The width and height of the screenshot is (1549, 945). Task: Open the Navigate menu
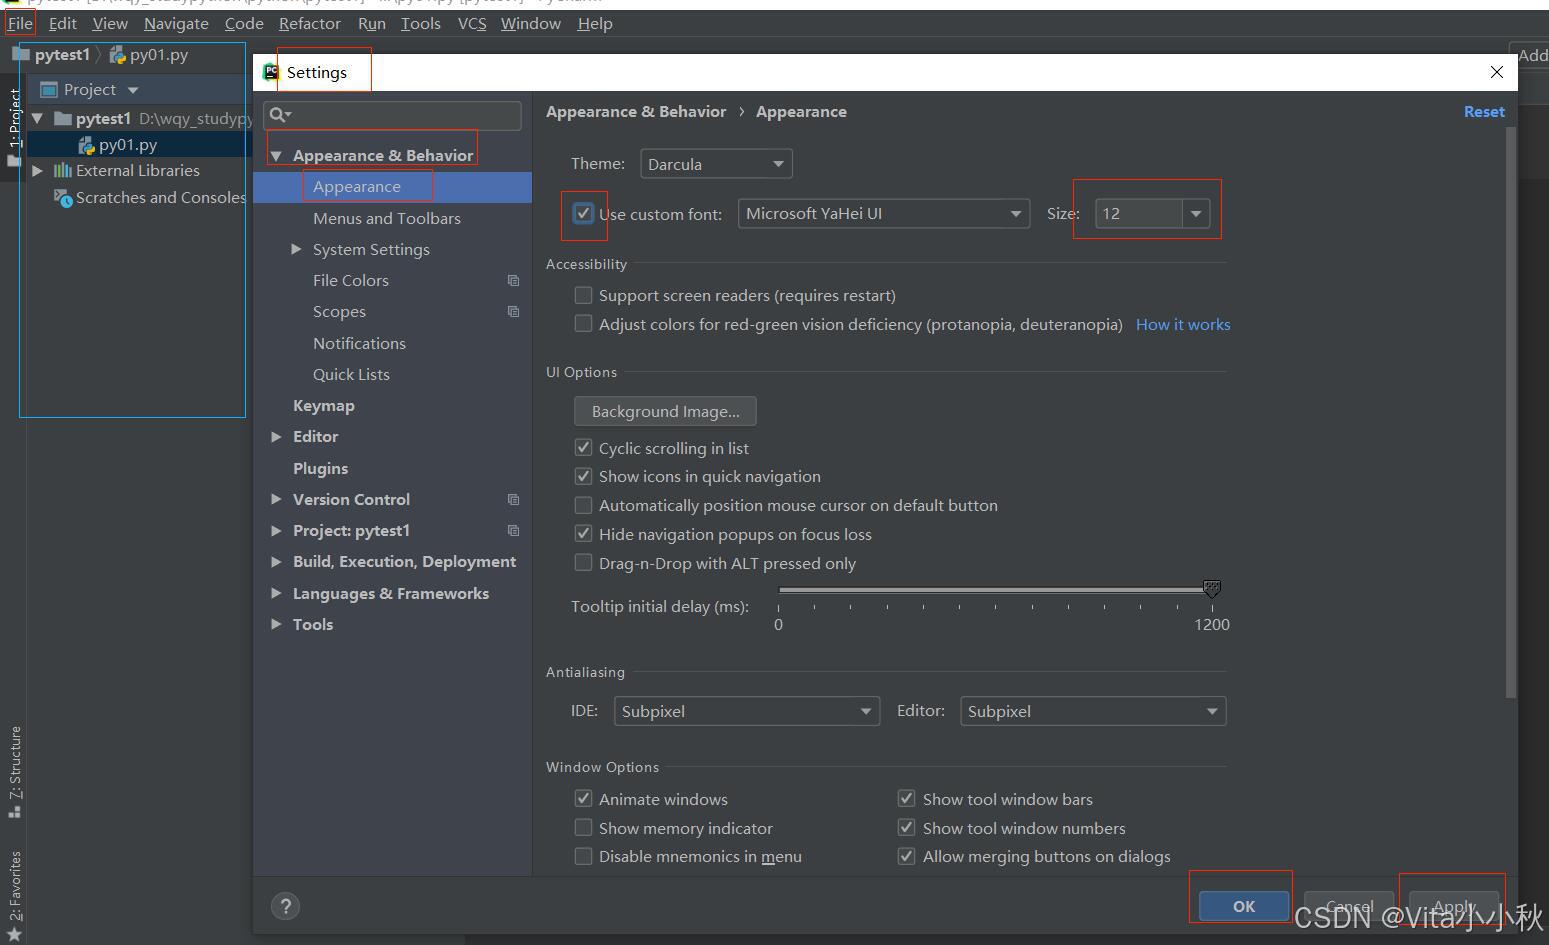pyautogui.click(x=176, y=23)
